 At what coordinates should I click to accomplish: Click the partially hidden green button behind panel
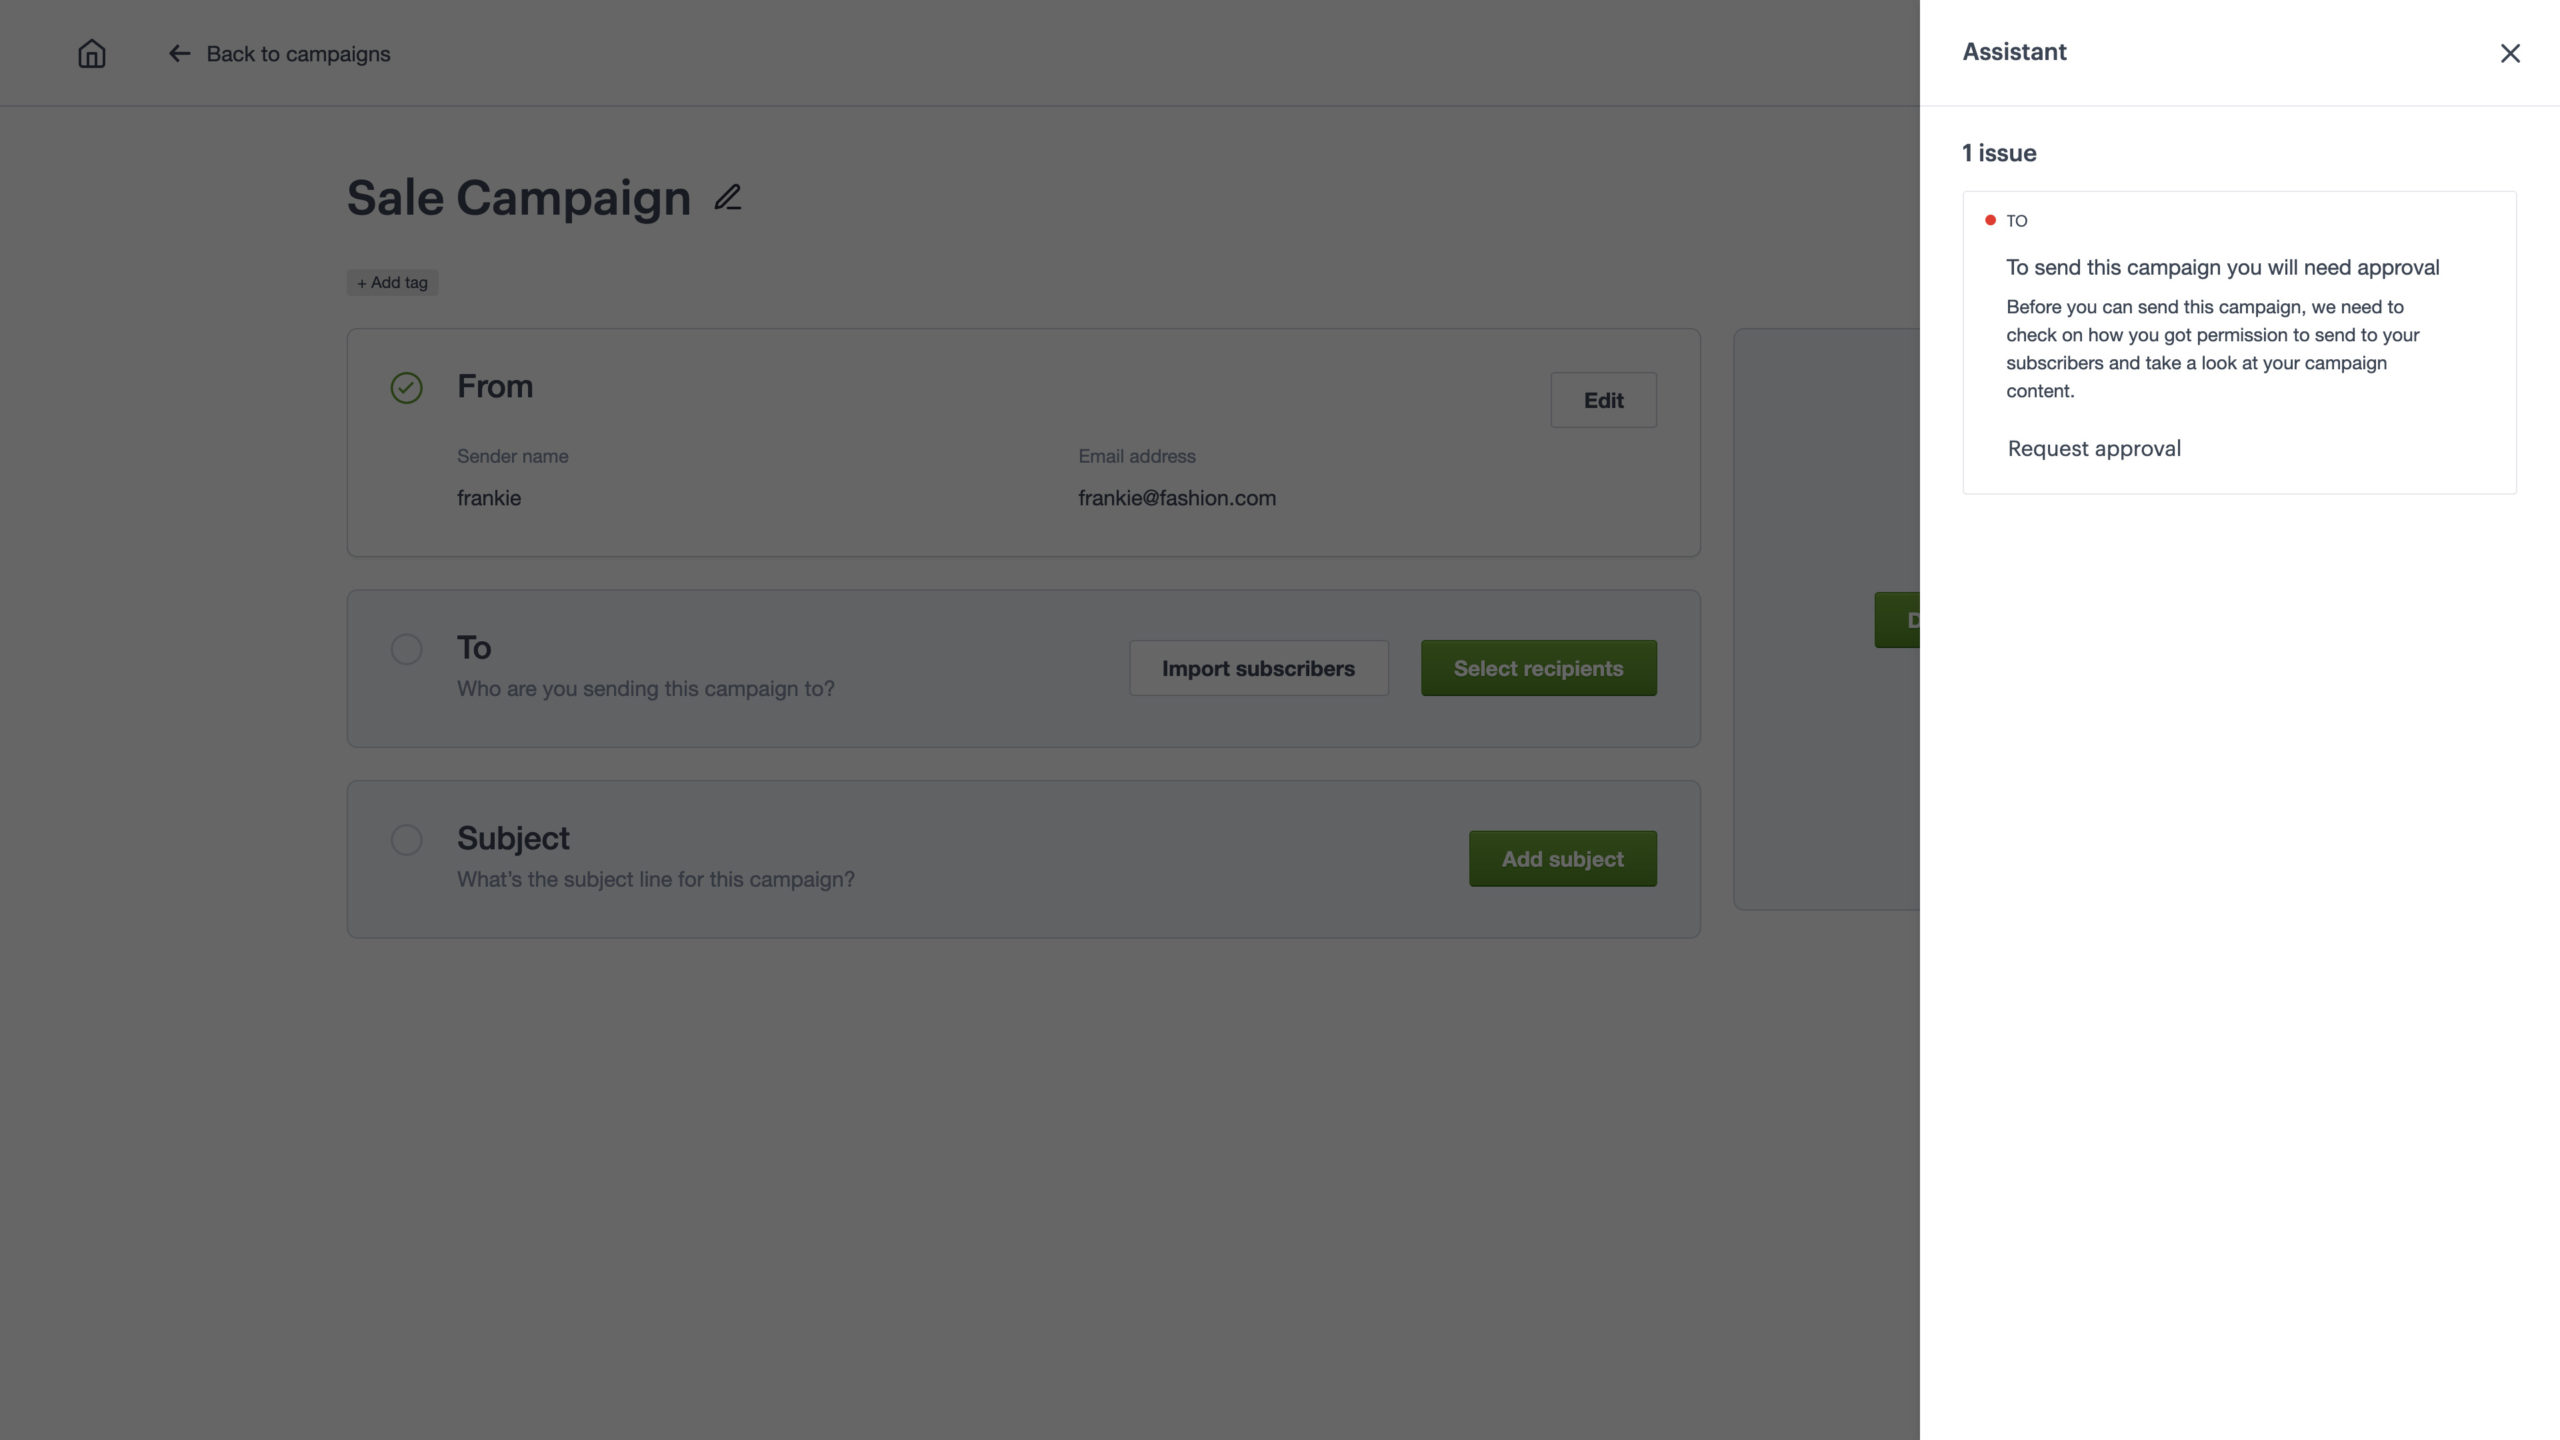pos(1897,620)
